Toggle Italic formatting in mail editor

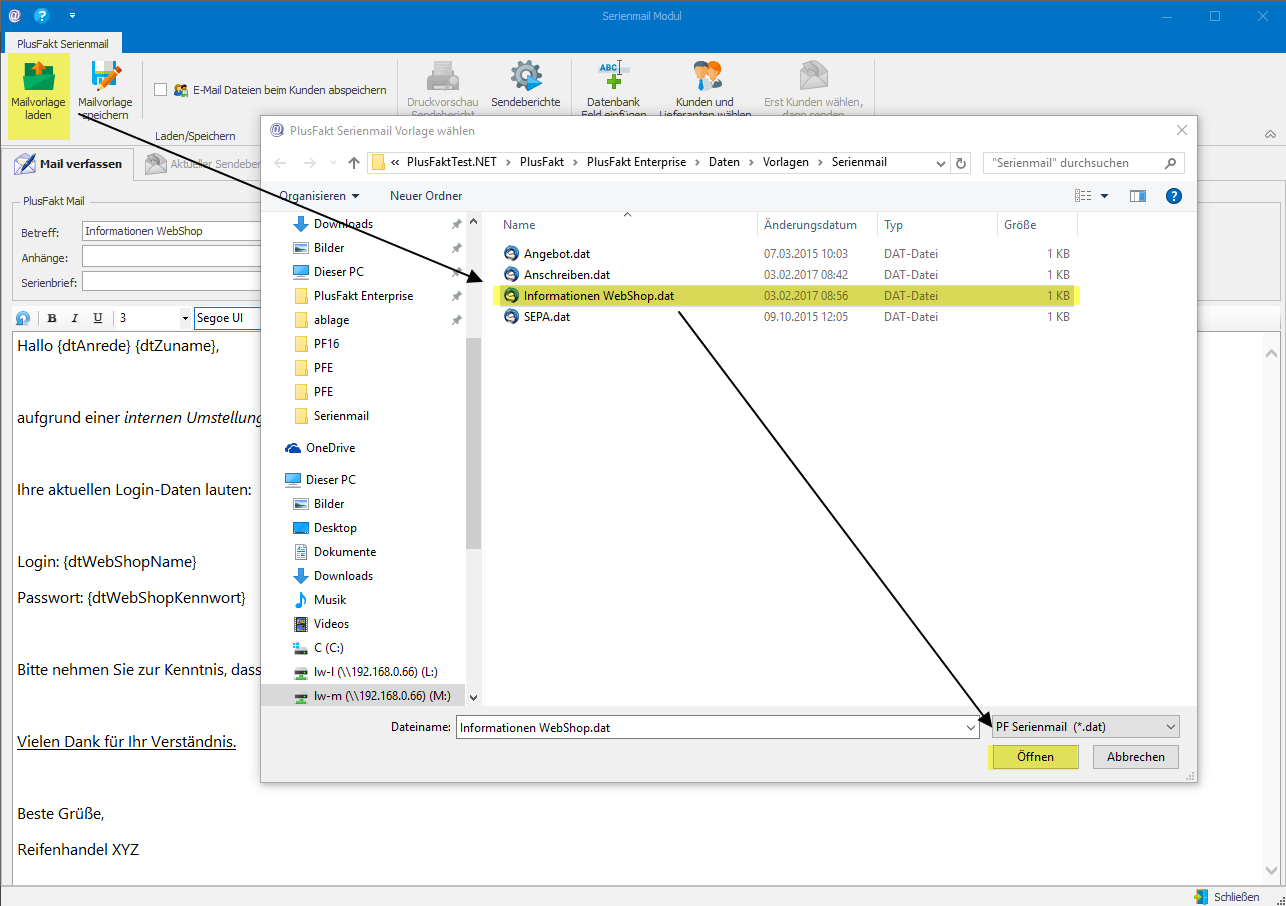74,319
